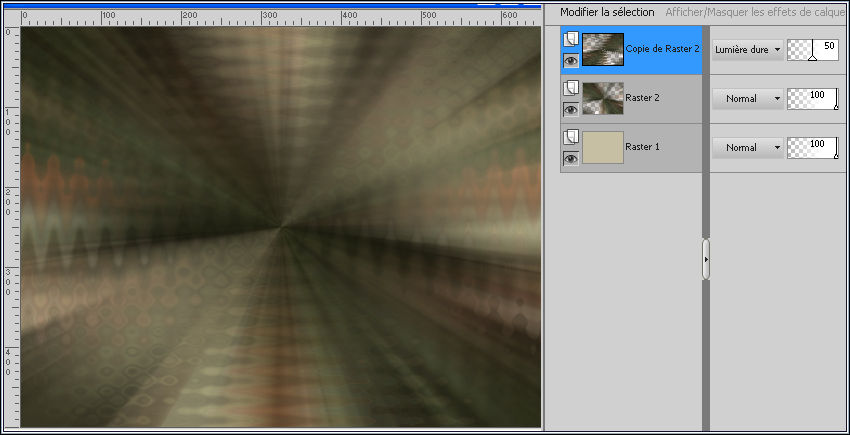This screenshot has width=850, height=435.
Task: Select layer name Raster 2
Action: [642, 98]
